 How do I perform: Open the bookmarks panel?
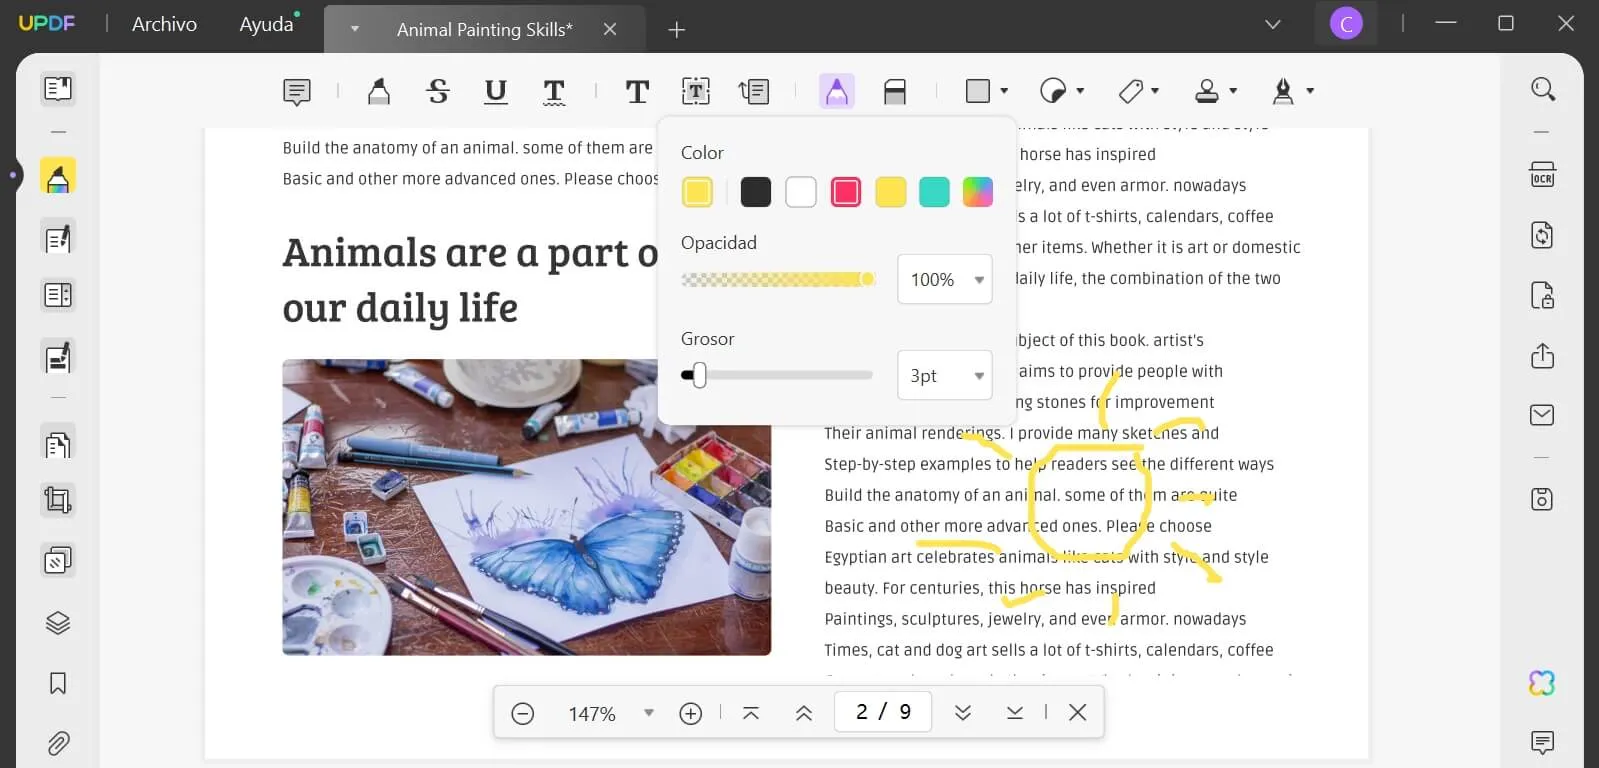pyautogui.click(x=58, y=684)
